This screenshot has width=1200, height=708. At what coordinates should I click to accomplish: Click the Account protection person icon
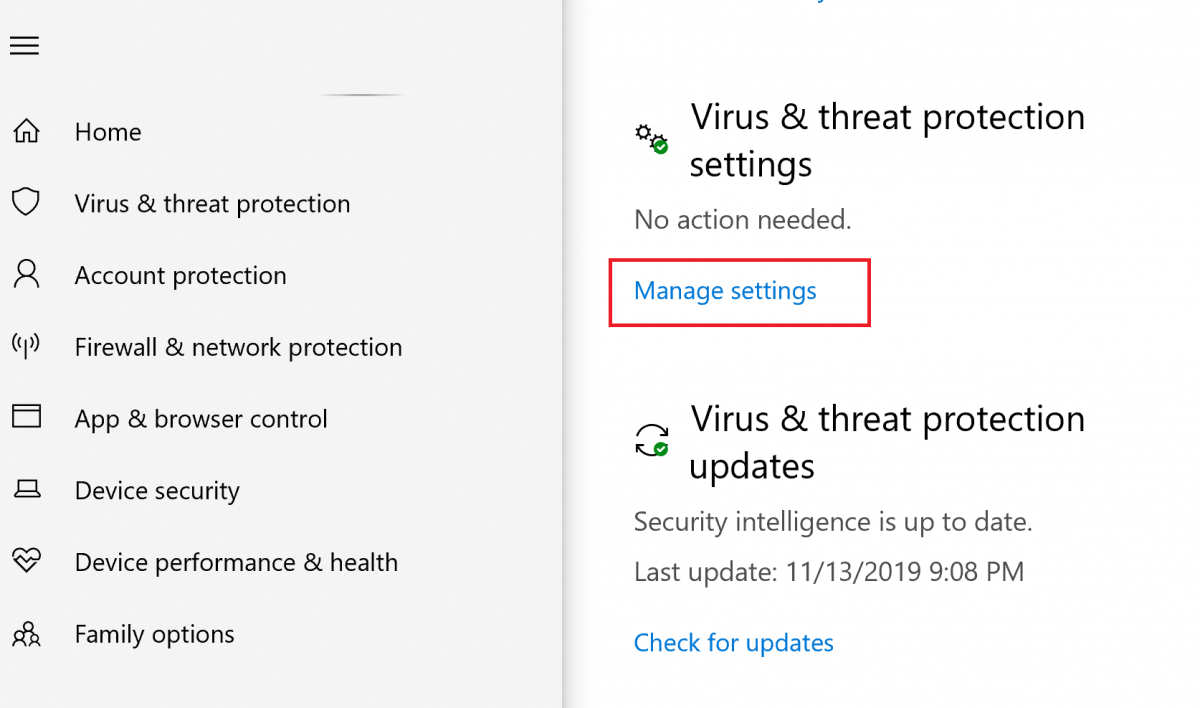point(26,275)
